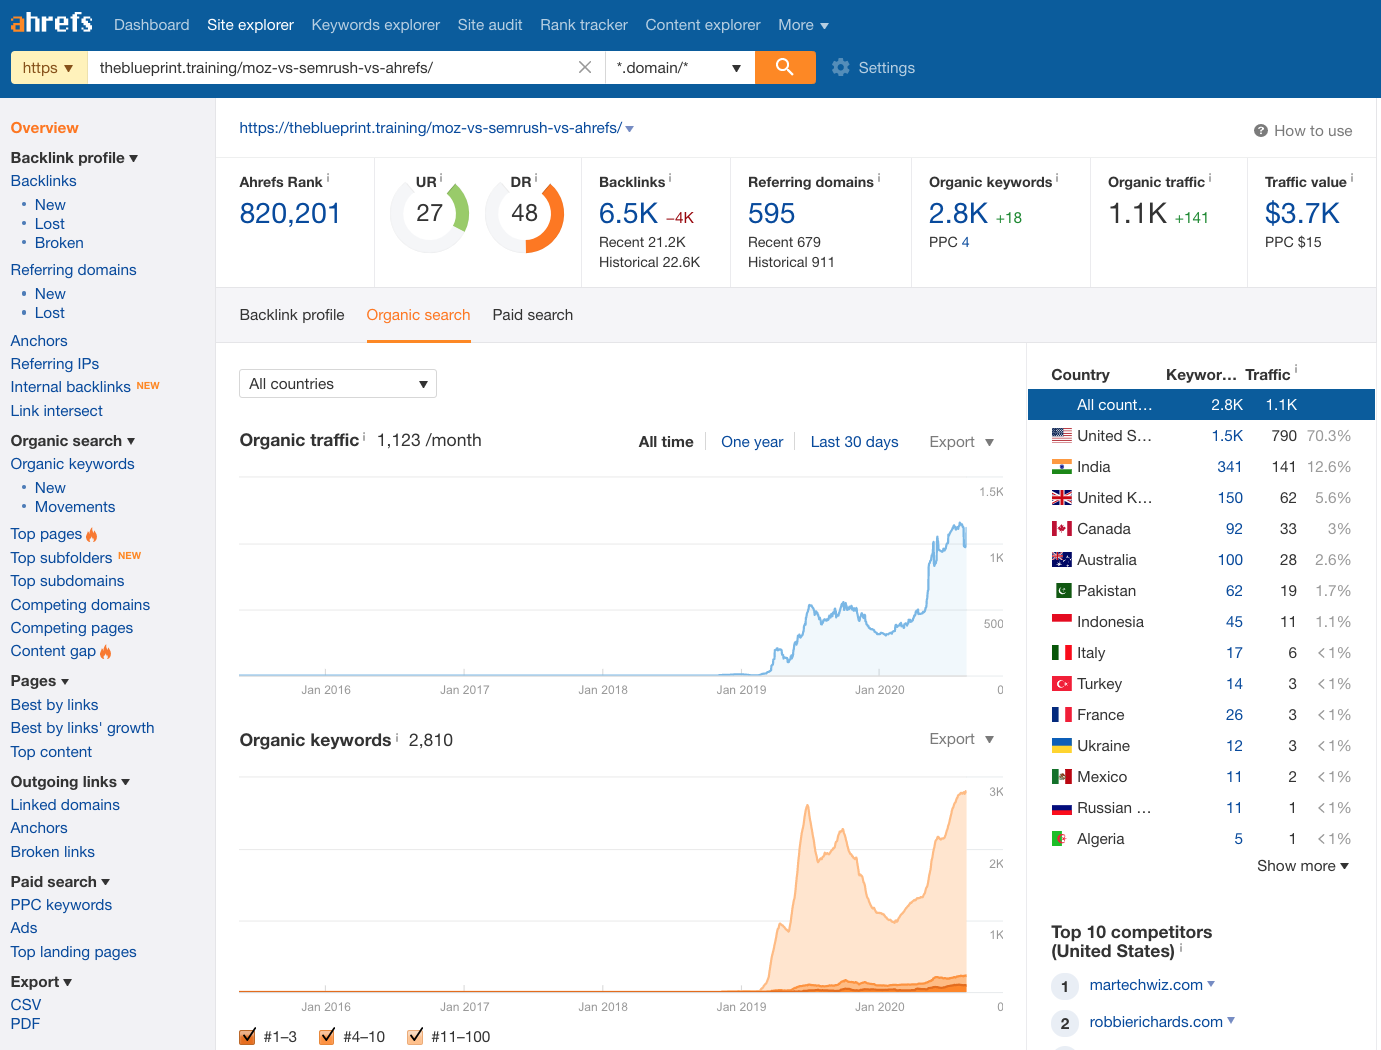The width and height of the screenshot is (1381, 1050).
Task: Click the Australia flag icon
Action: pyautogui.click(x=1062, y=560)
